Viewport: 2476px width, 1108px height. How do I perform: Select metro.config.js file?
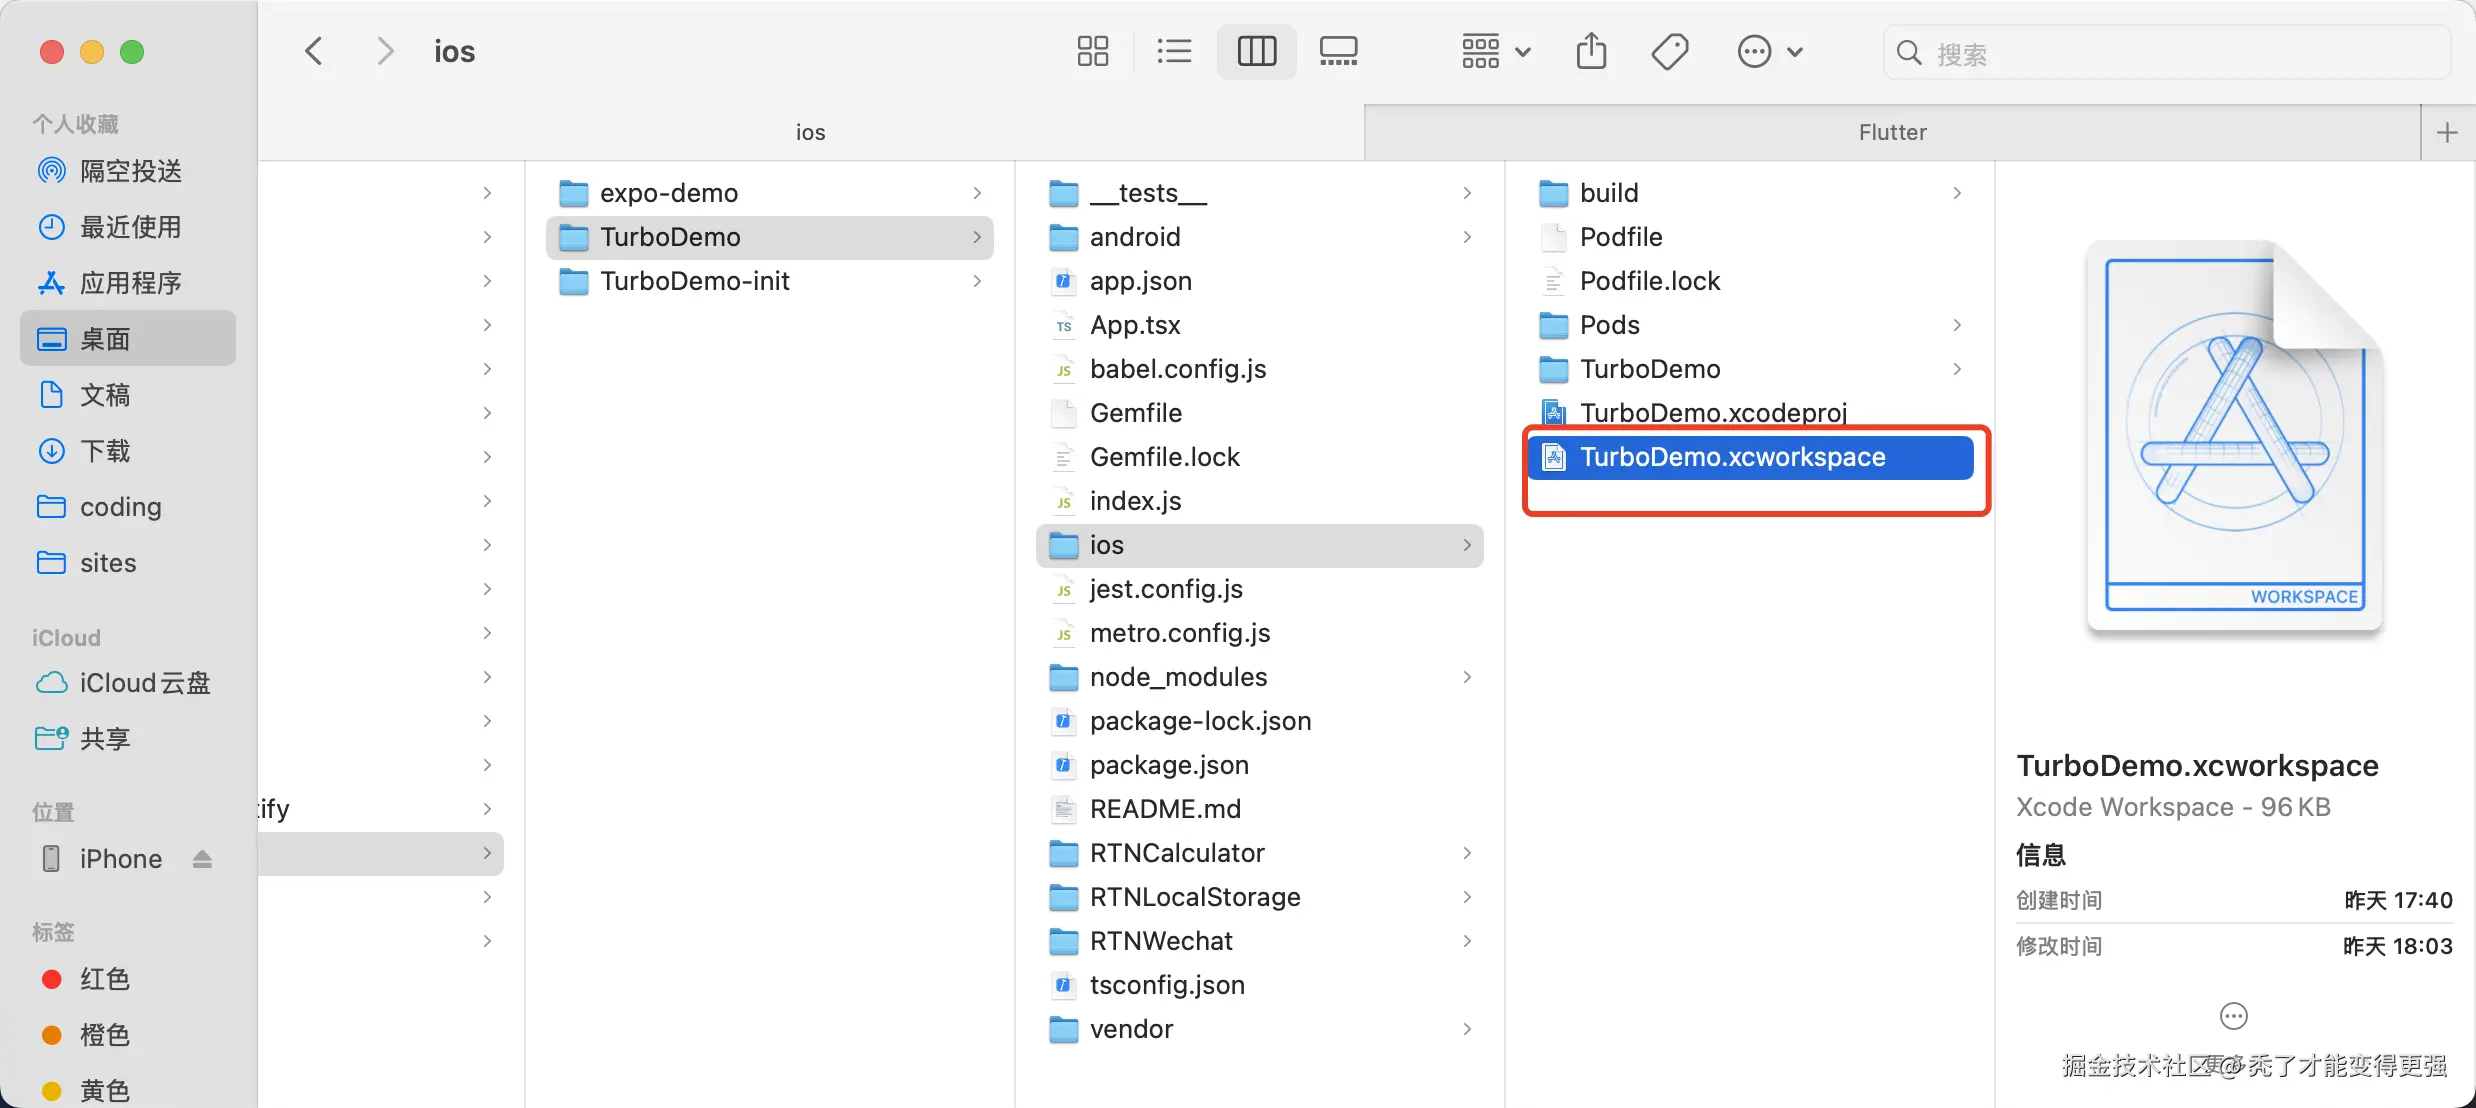coord(1260,633)
